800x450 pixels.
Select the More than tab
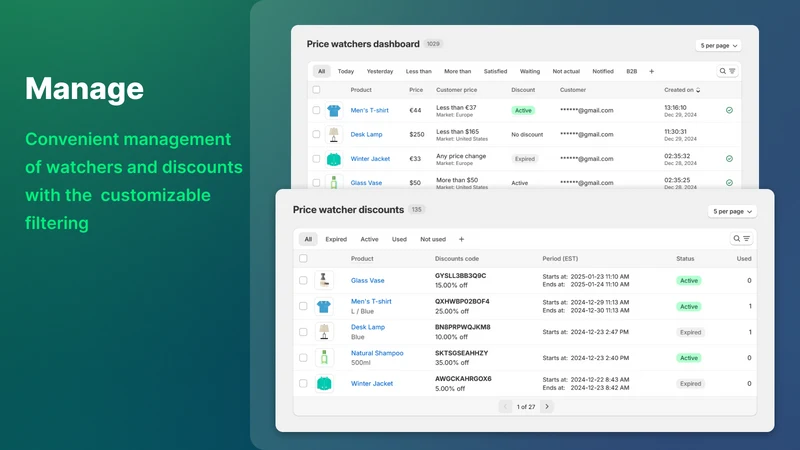457,71
